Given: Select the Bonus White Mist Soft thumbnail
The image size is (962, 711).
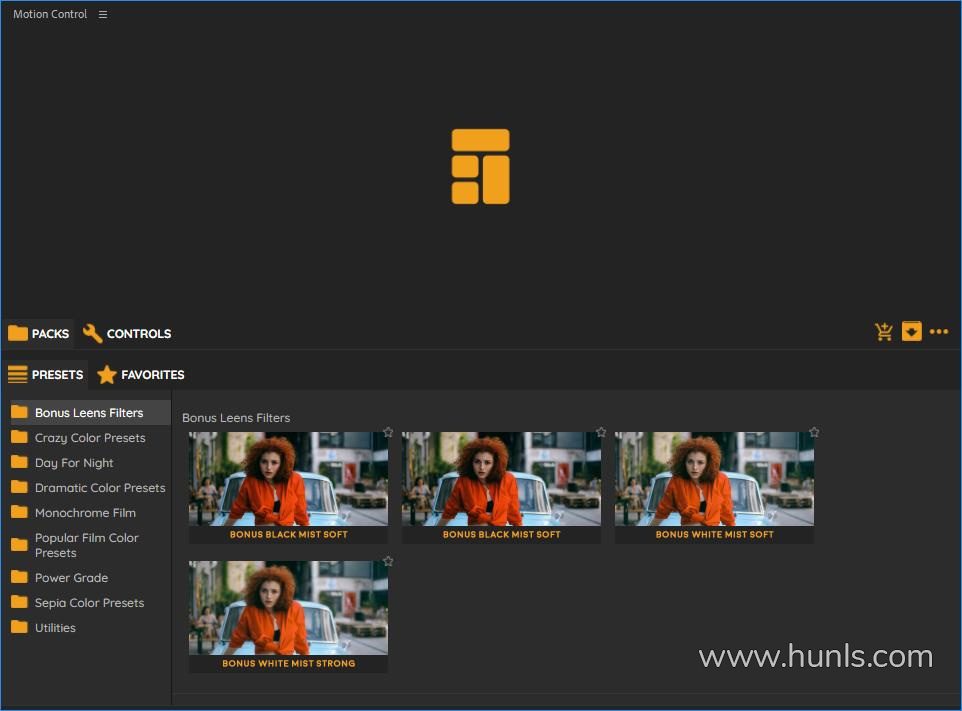Looking at the screenshot, I should coord(714,479).
